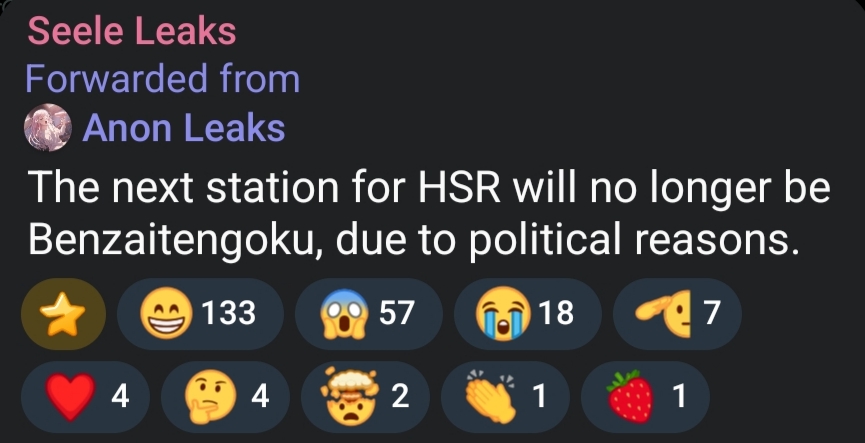Select the saluting face reaction with 7

677,314
